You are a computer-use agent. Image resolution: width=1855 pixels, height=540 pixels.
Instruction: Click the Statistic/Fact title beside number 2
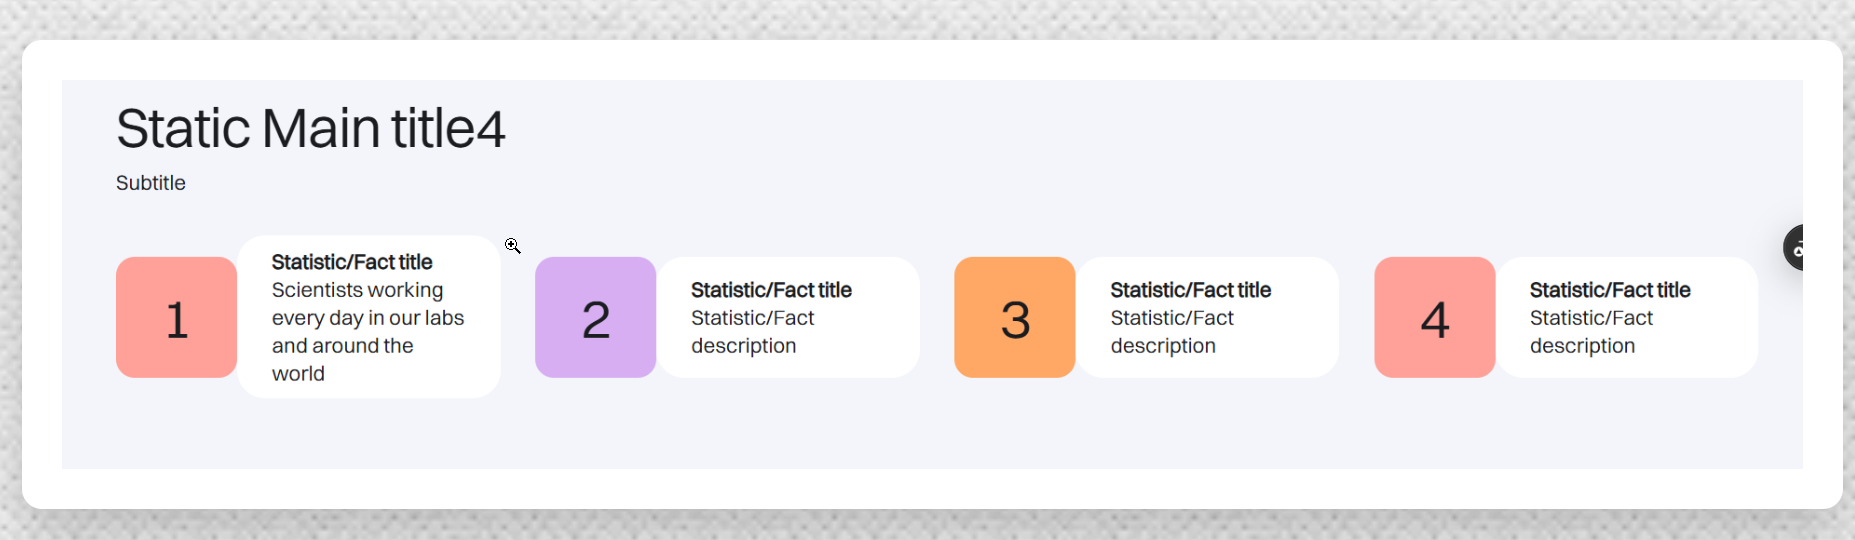[771, 290]
